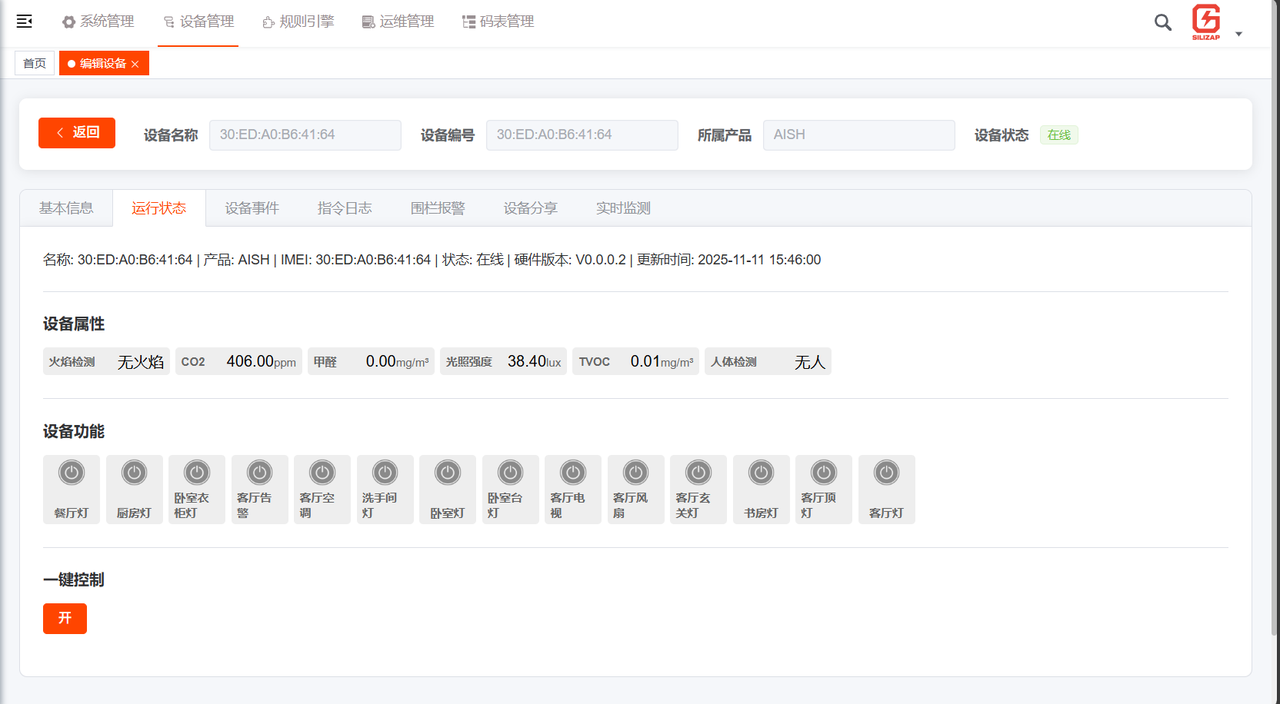Click the 客厅电视 power icon
The image size is (1280, 704).
pos(572,472)
